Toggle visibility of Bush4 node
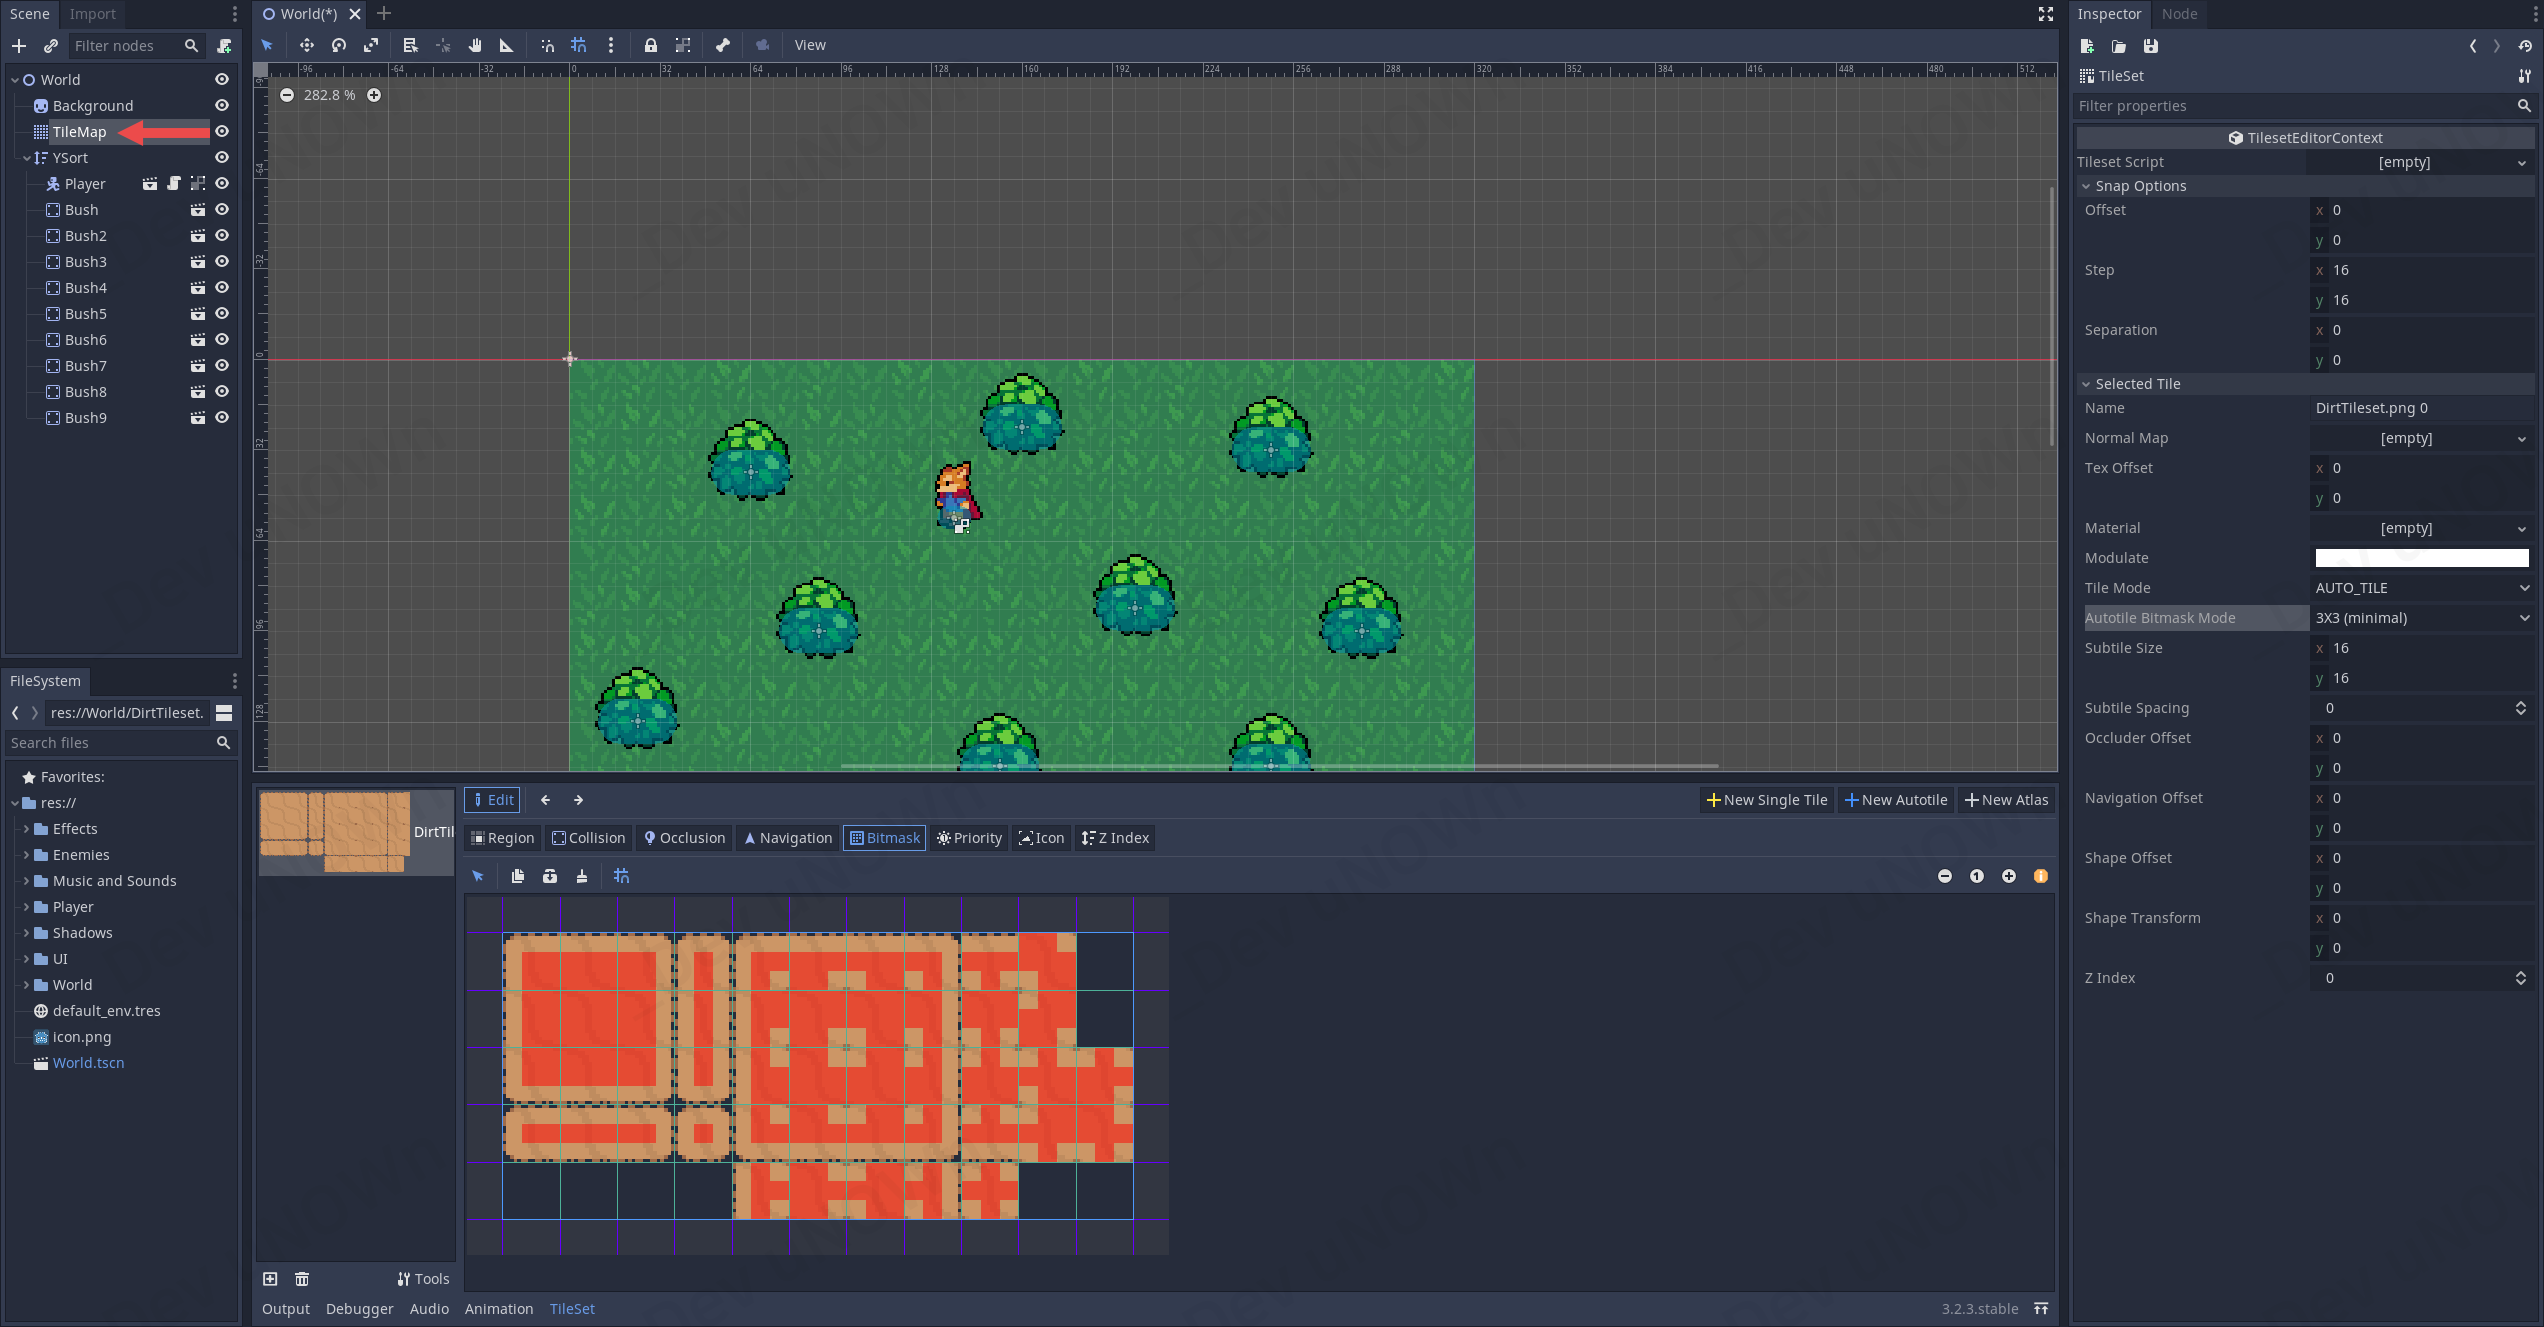The image size is (2544, 1327). pyautogui.click(x=222, y=288)
